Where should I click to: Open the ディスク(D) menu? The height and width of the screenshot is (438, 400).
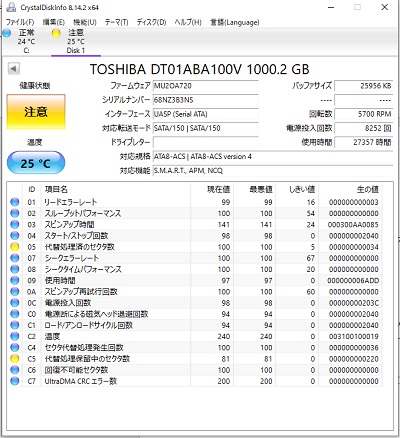[x=151, y=22]
